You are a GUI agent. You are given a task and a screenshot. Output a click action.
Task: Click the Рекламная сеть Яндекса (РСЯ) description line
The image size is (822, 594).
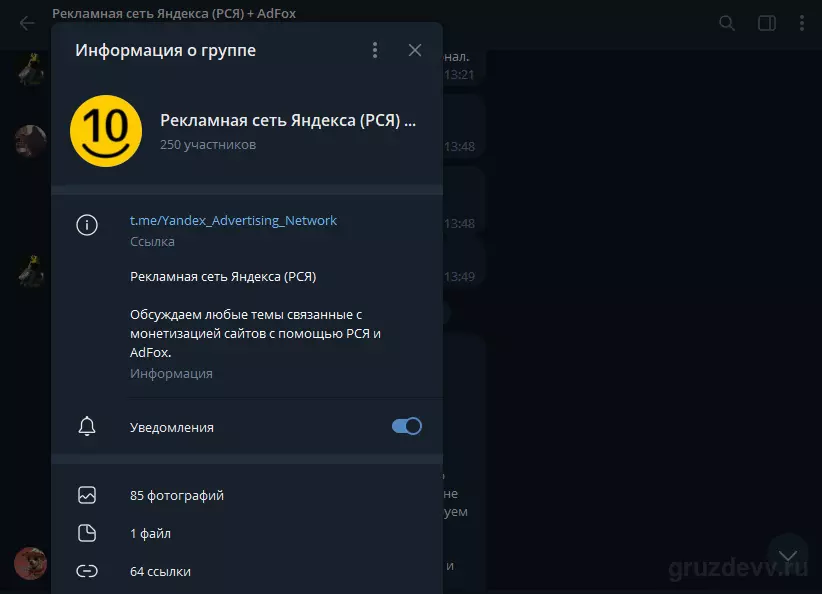coord(223,277)
